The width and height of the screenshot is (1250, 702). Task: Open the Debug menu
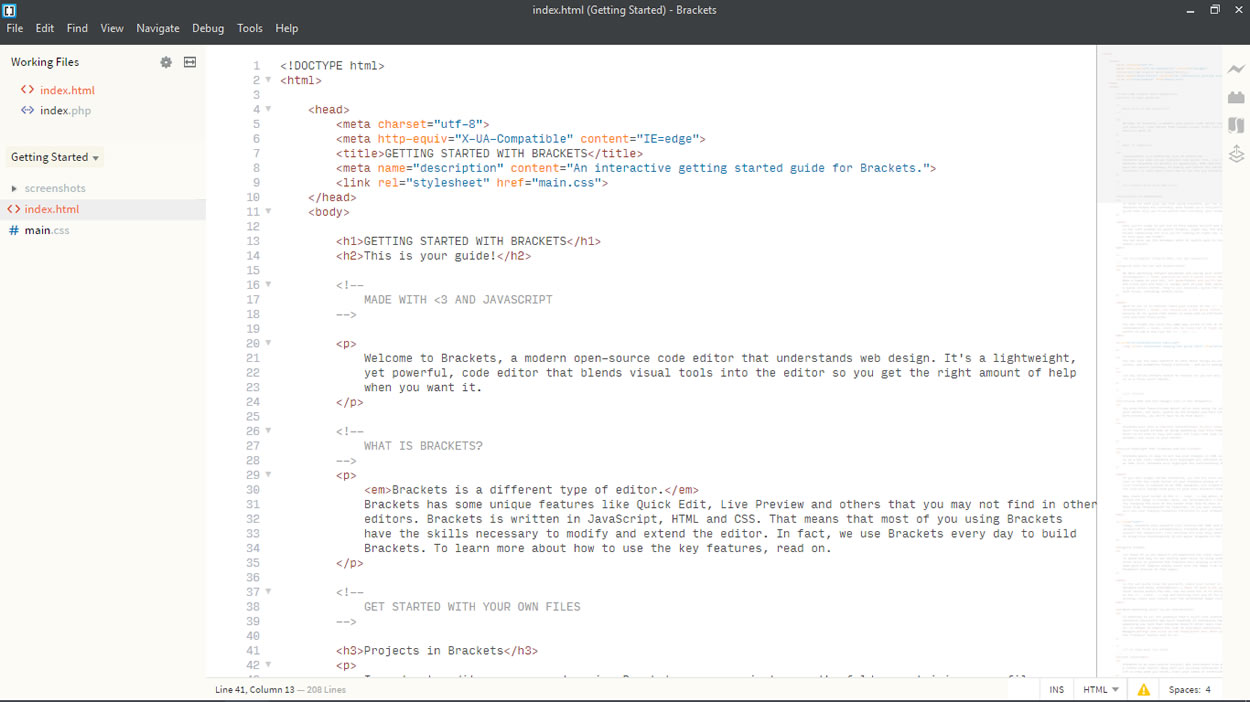(208, 28)
